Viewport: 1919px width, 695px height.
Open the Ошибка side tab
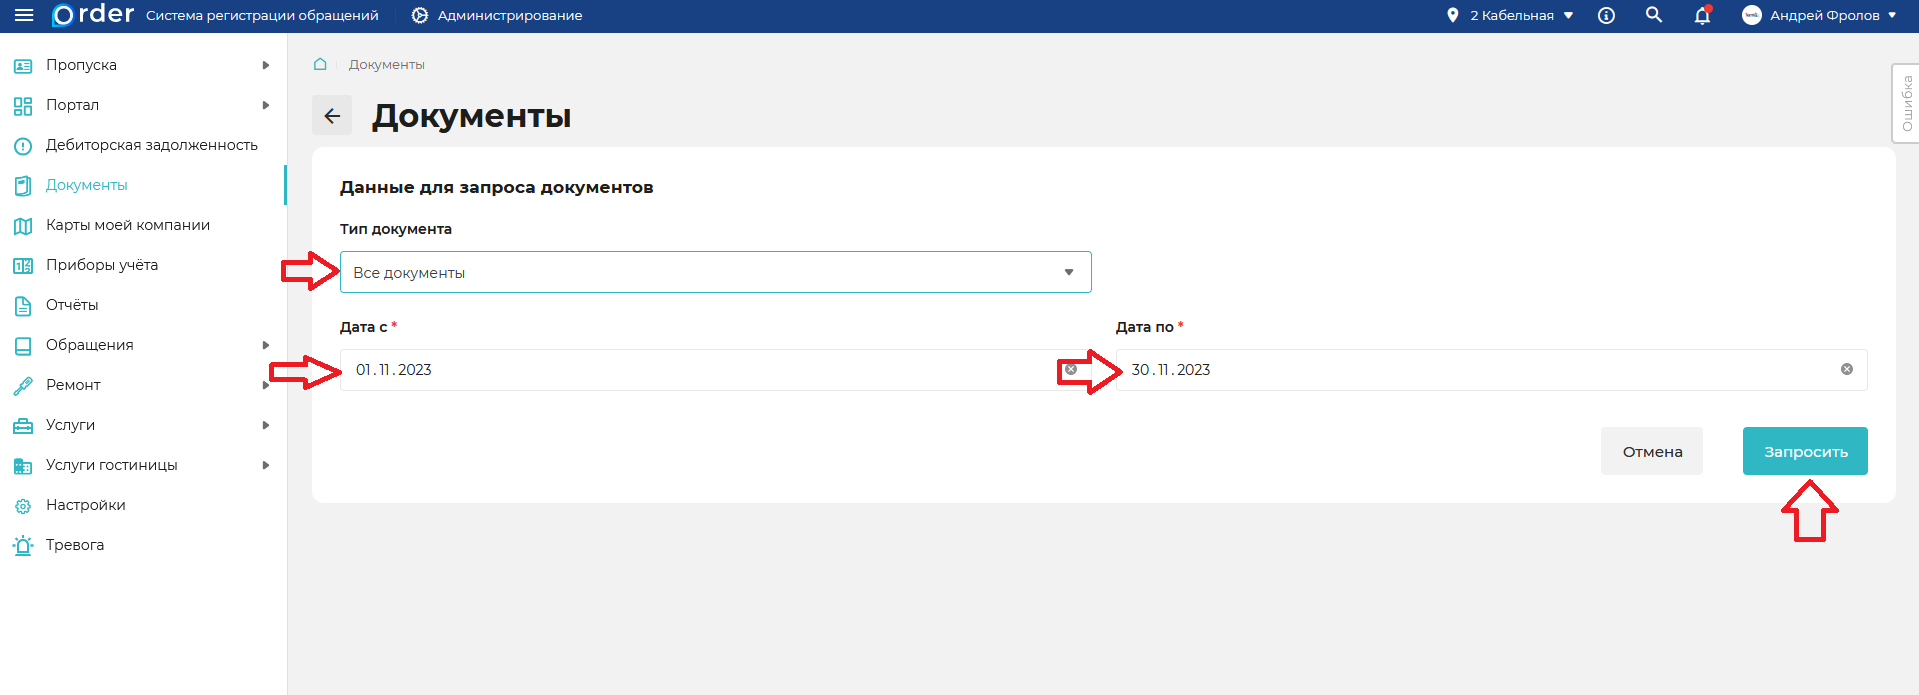click(x=1906, y=103)
